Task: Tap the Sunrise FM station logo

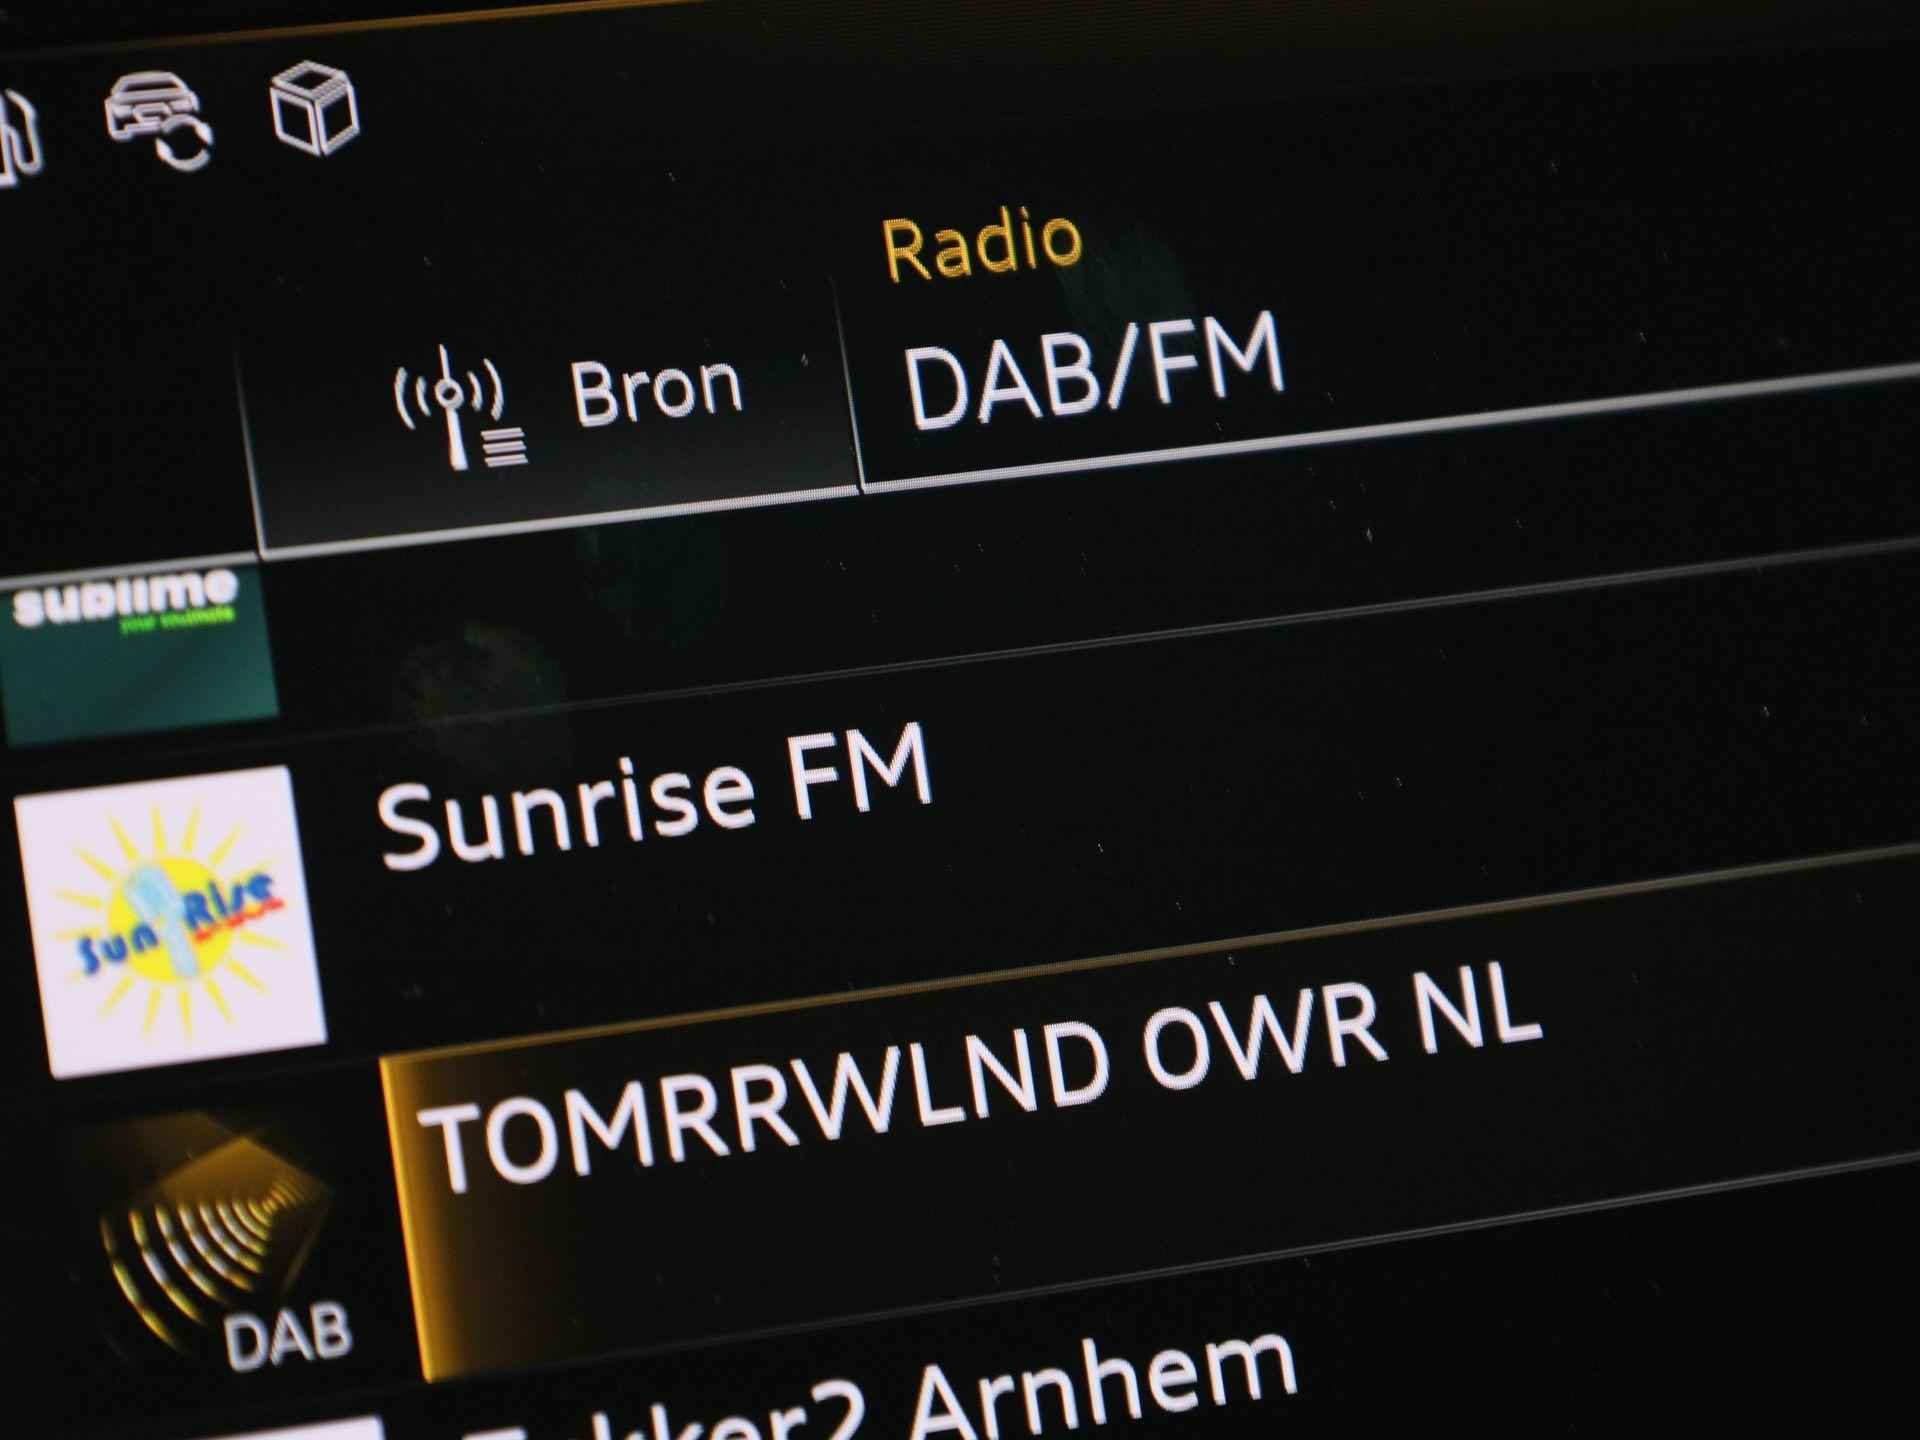Action: pos(170,920)
